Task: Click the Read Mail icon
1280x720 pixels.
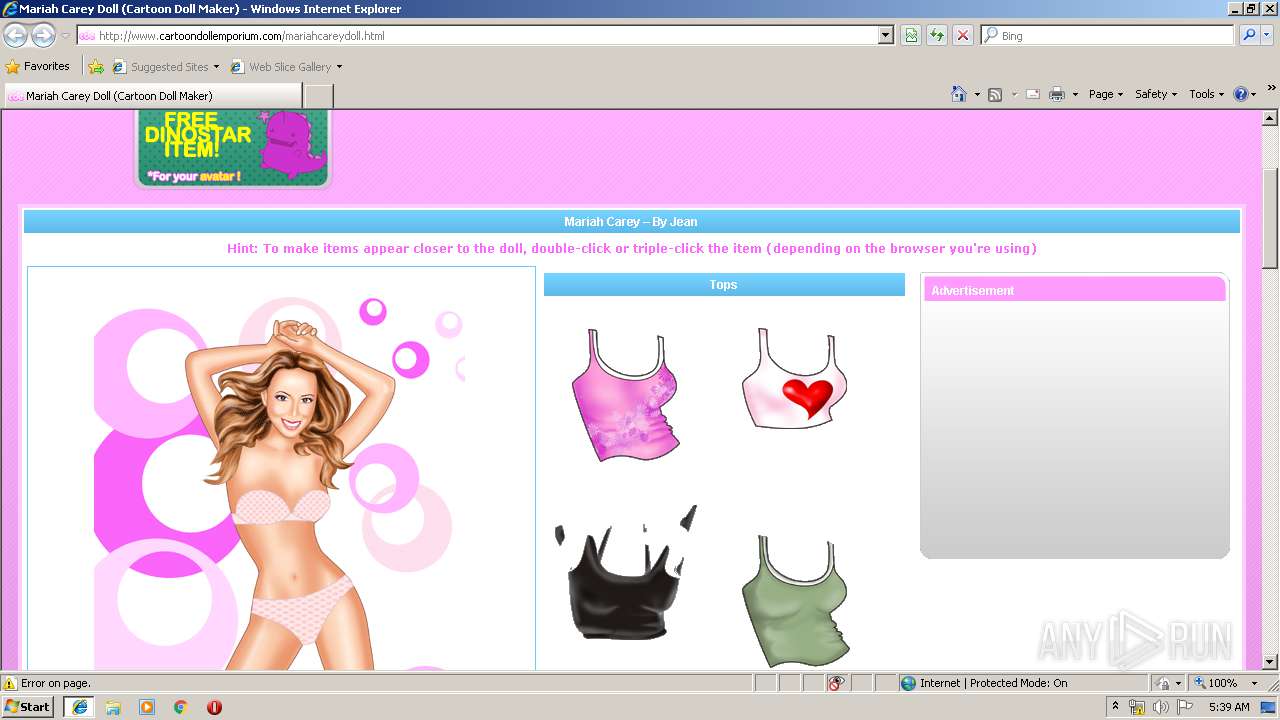Action: tap(1033, 94)
